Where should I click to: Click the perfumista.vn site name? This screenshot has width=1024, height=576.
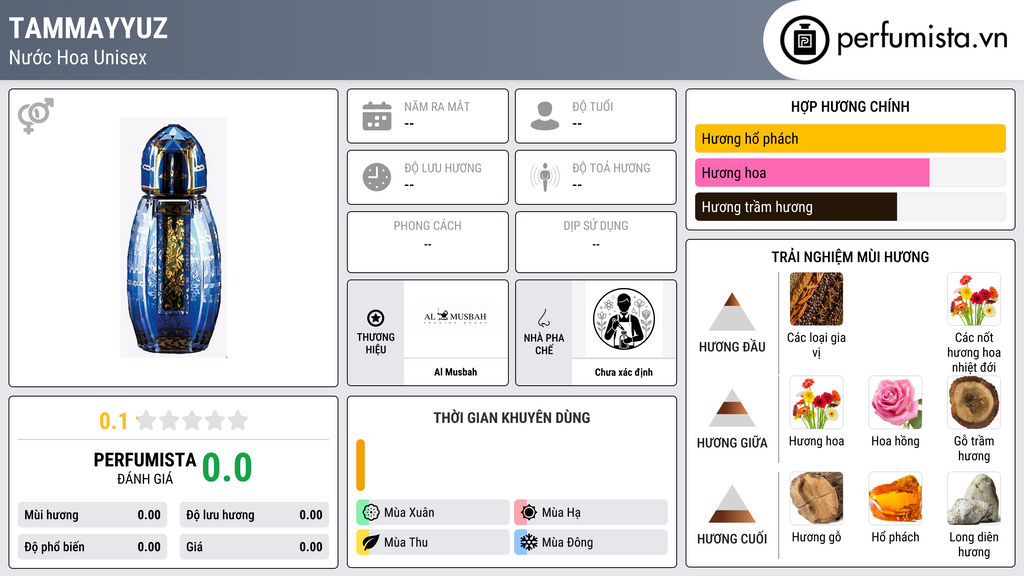[x=922, y=39]
